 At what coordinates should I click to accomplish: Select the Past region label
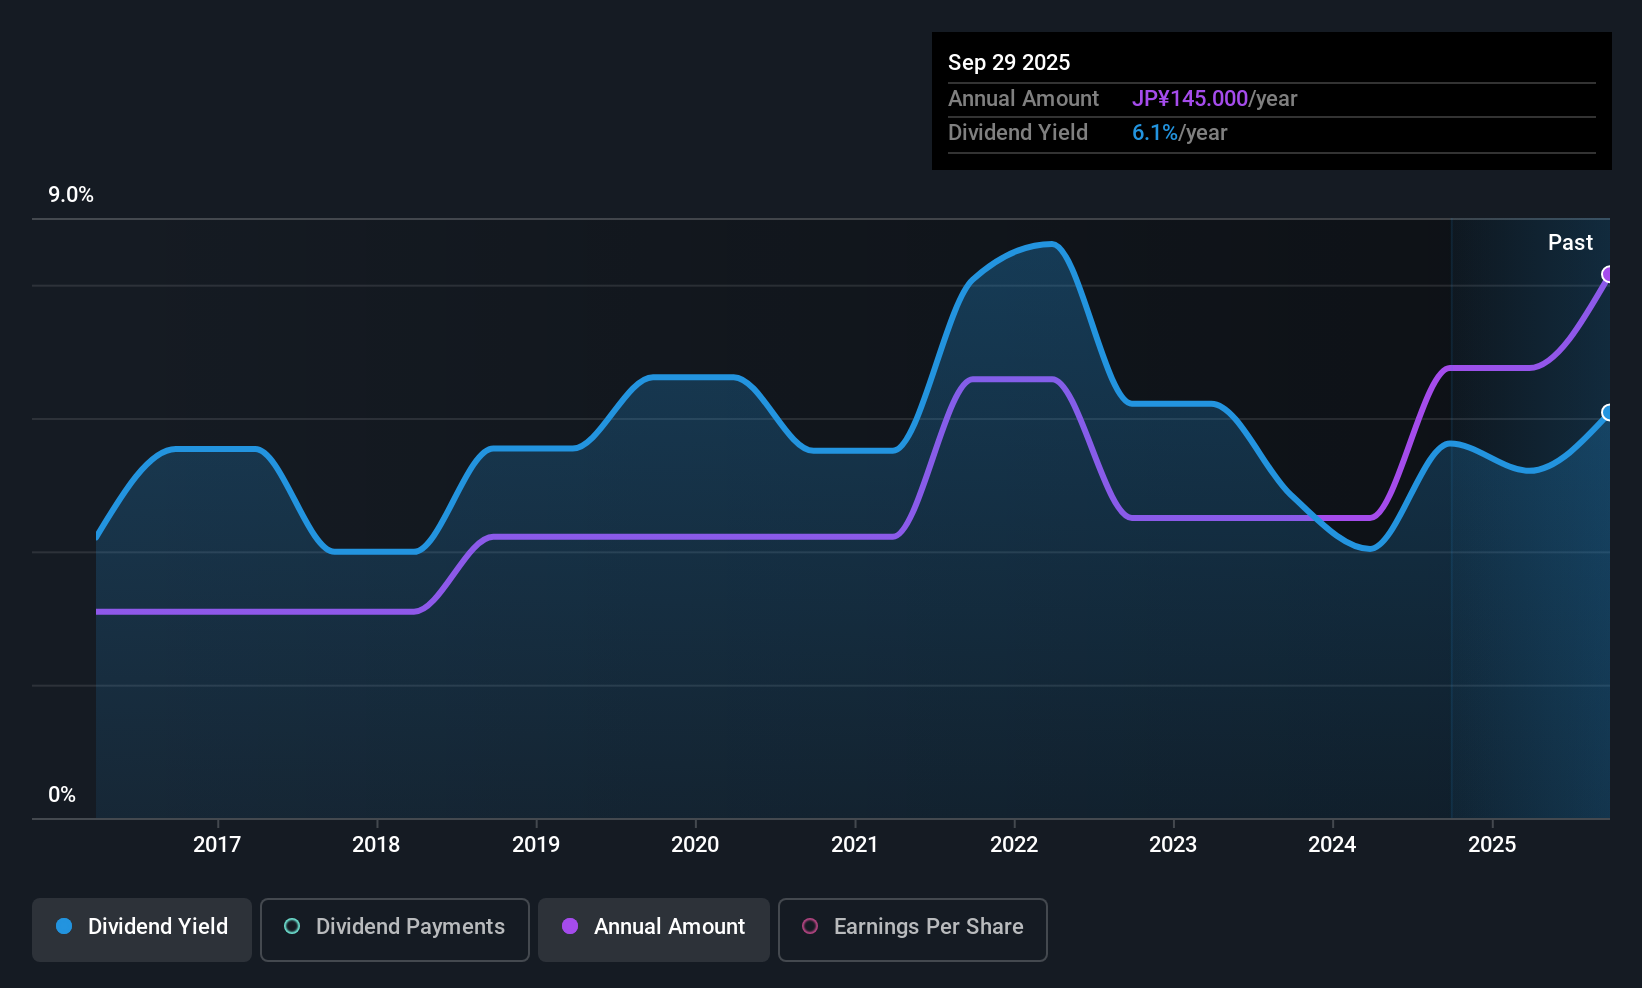point(1570,242)
